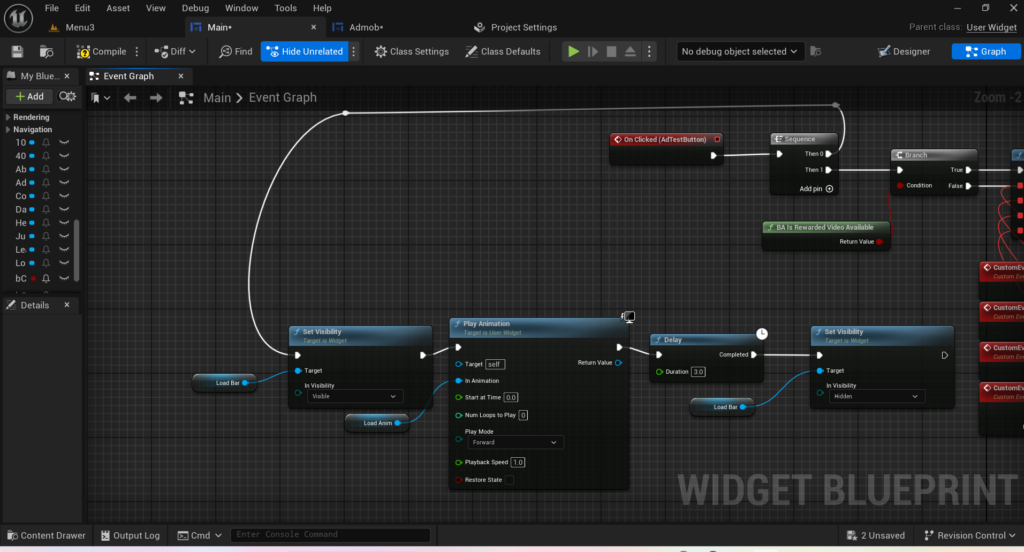The width and height of the screenshot is (1024, 552).
Task: Close the Details panel
Action: click(67, 305)
